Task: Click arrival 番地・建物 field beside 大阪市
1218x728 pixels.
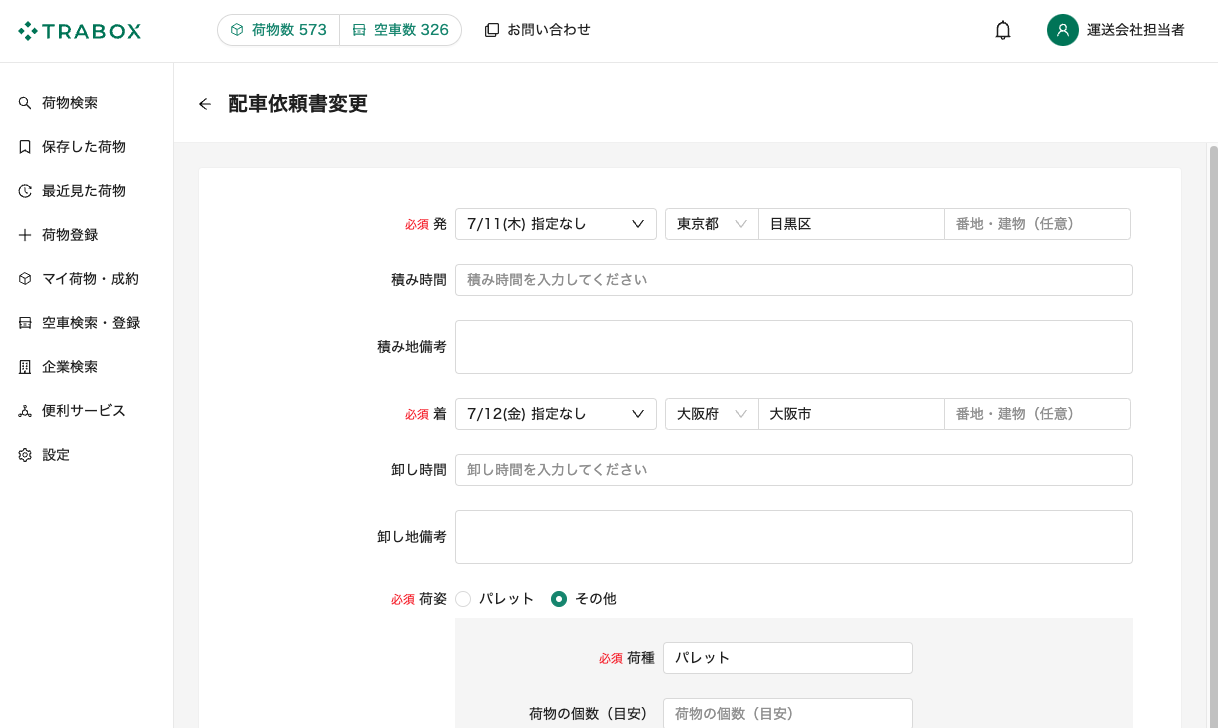Action: pyautogui.click(x=1037, y=414)
